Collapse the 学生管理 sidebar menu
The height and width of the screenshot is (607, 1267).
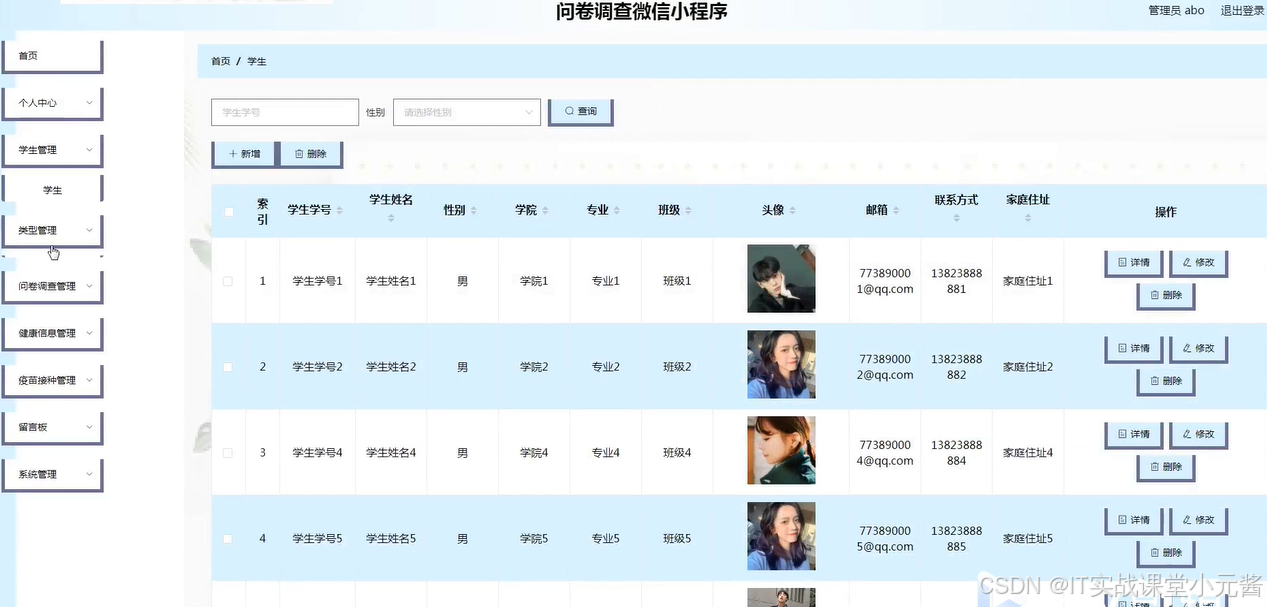tap(52, 150)
